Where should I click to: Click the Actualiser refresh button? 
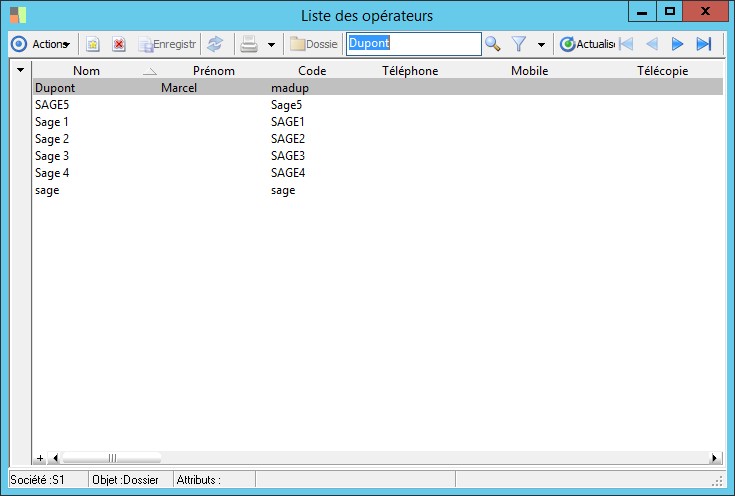point(586,44)
